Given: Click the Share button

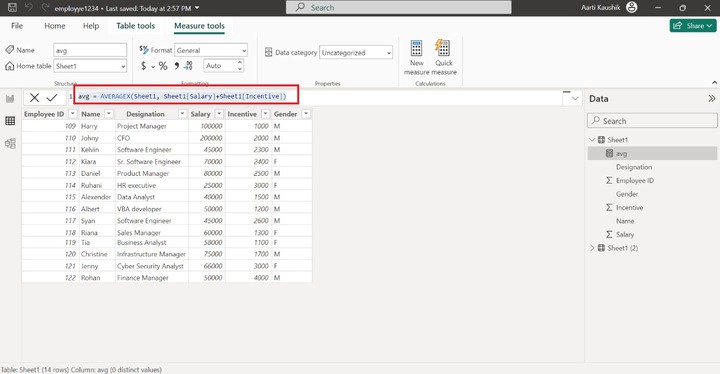Looking at the screenshot, I should [693, 26].
